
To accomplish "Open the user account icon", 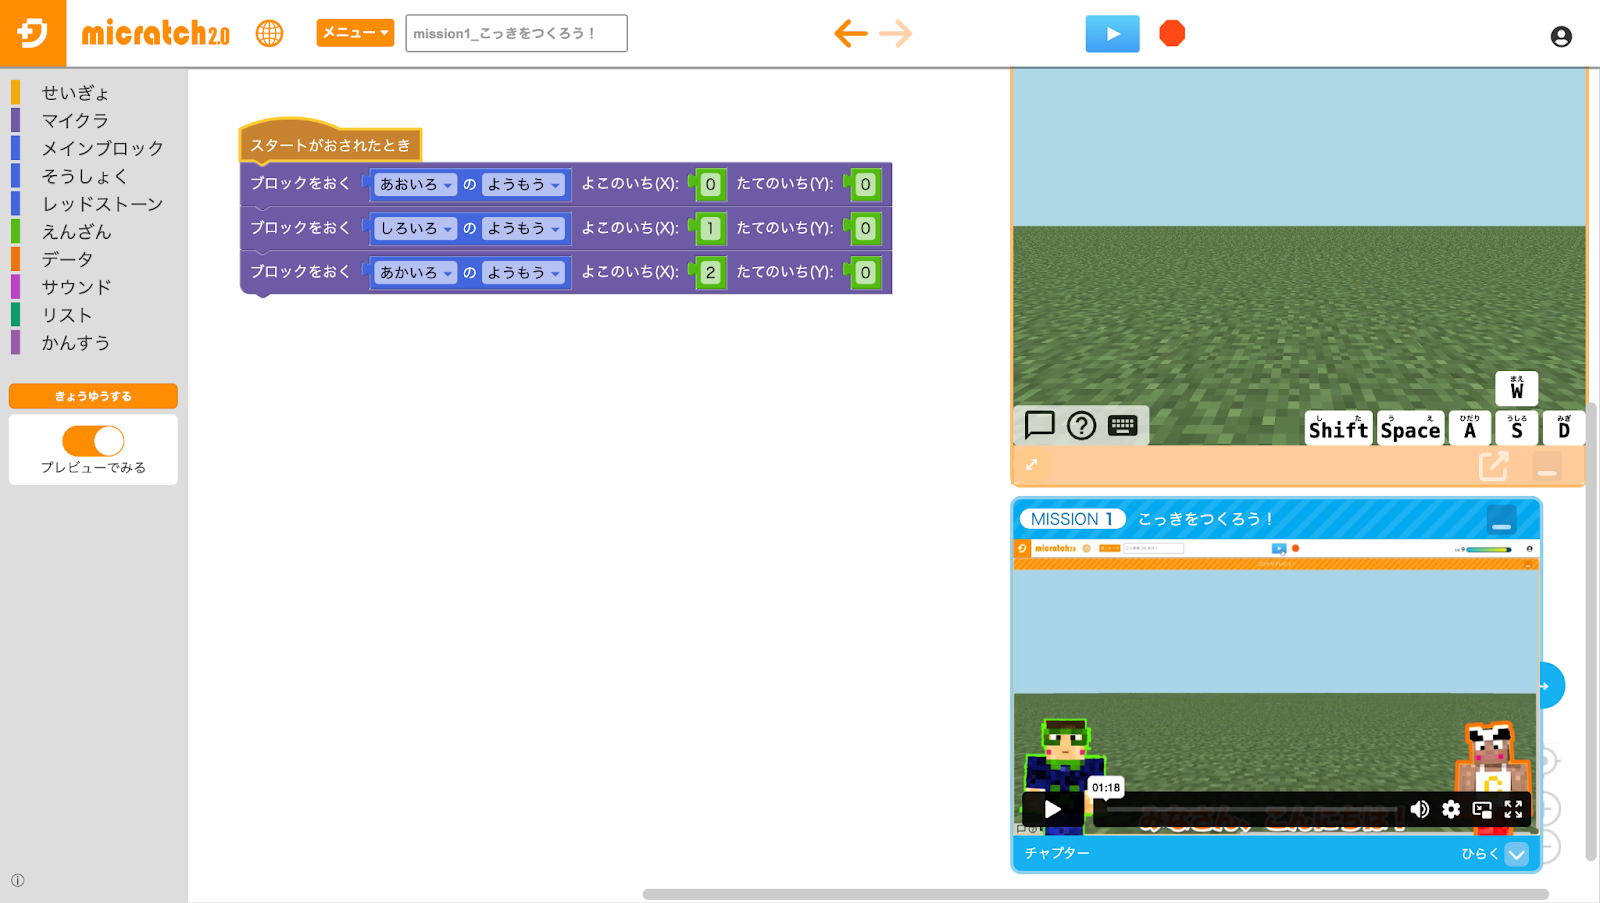I will pos(1560,37).
